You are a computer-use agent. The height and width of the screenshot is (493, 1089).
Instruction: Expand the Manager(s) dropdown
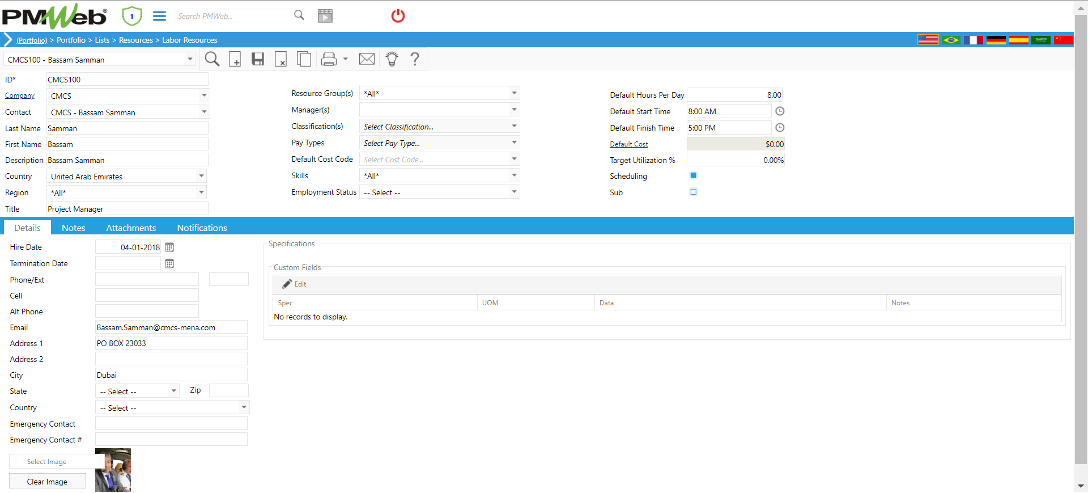(x=514, y=109)
